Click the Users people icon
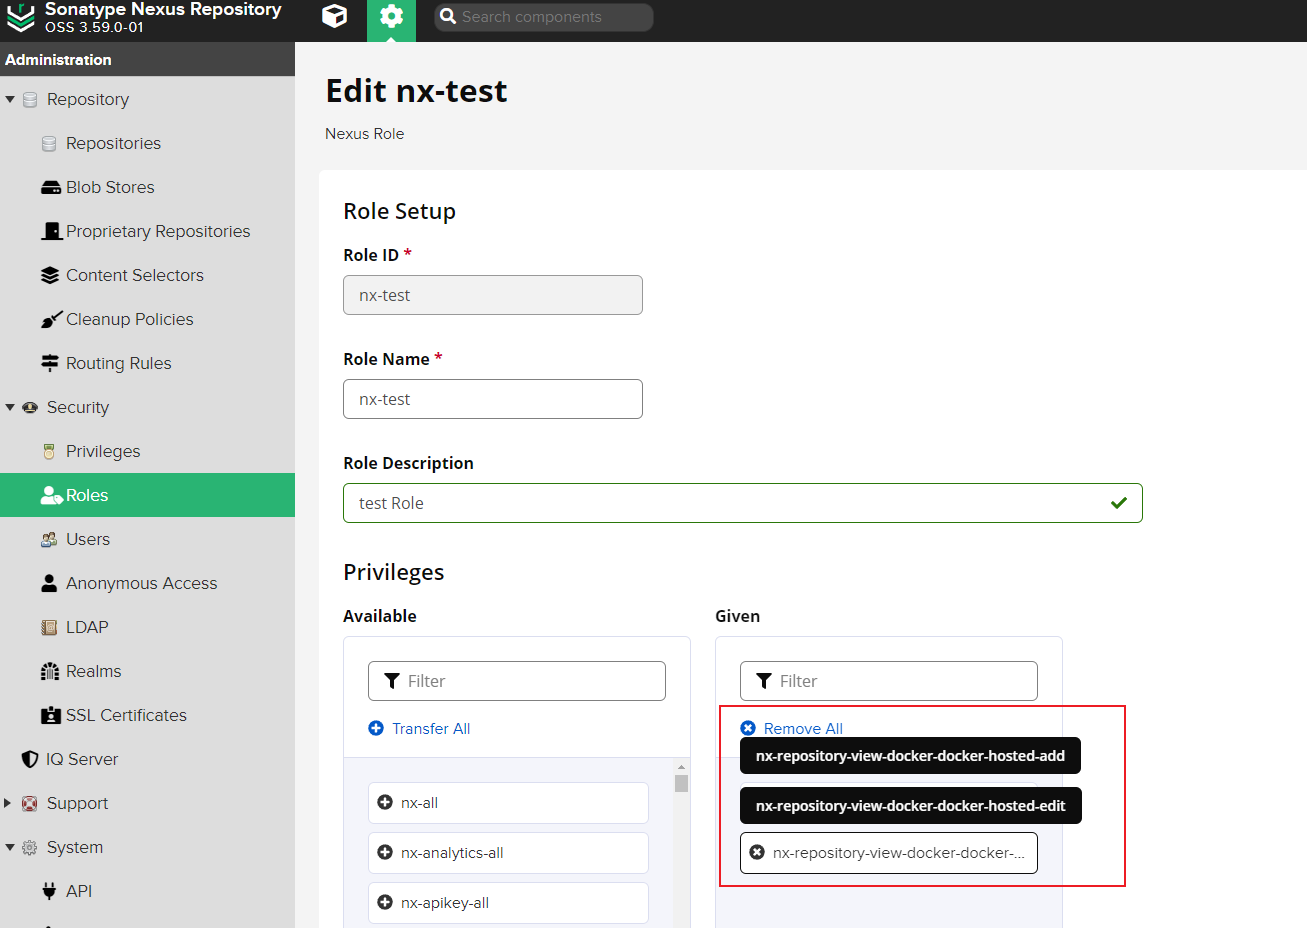Image resolution: width=1307 pixels, height=928 pixels. (49, 539)
